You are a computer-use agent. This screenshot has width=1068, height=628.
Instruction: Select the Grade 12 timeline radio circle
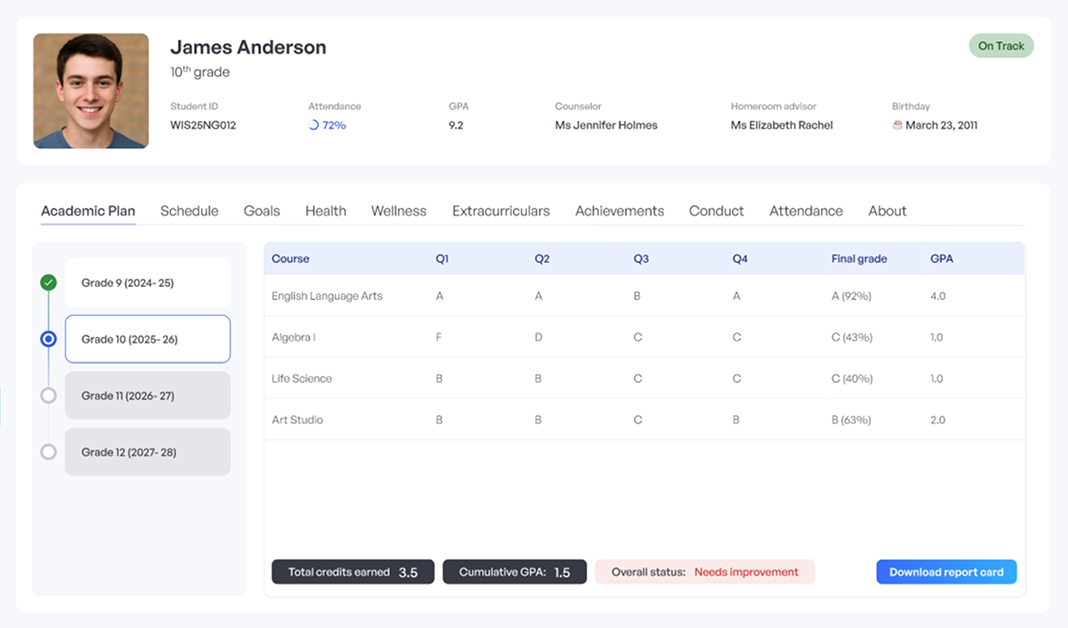pyautogui.click(x=48, y=452)
